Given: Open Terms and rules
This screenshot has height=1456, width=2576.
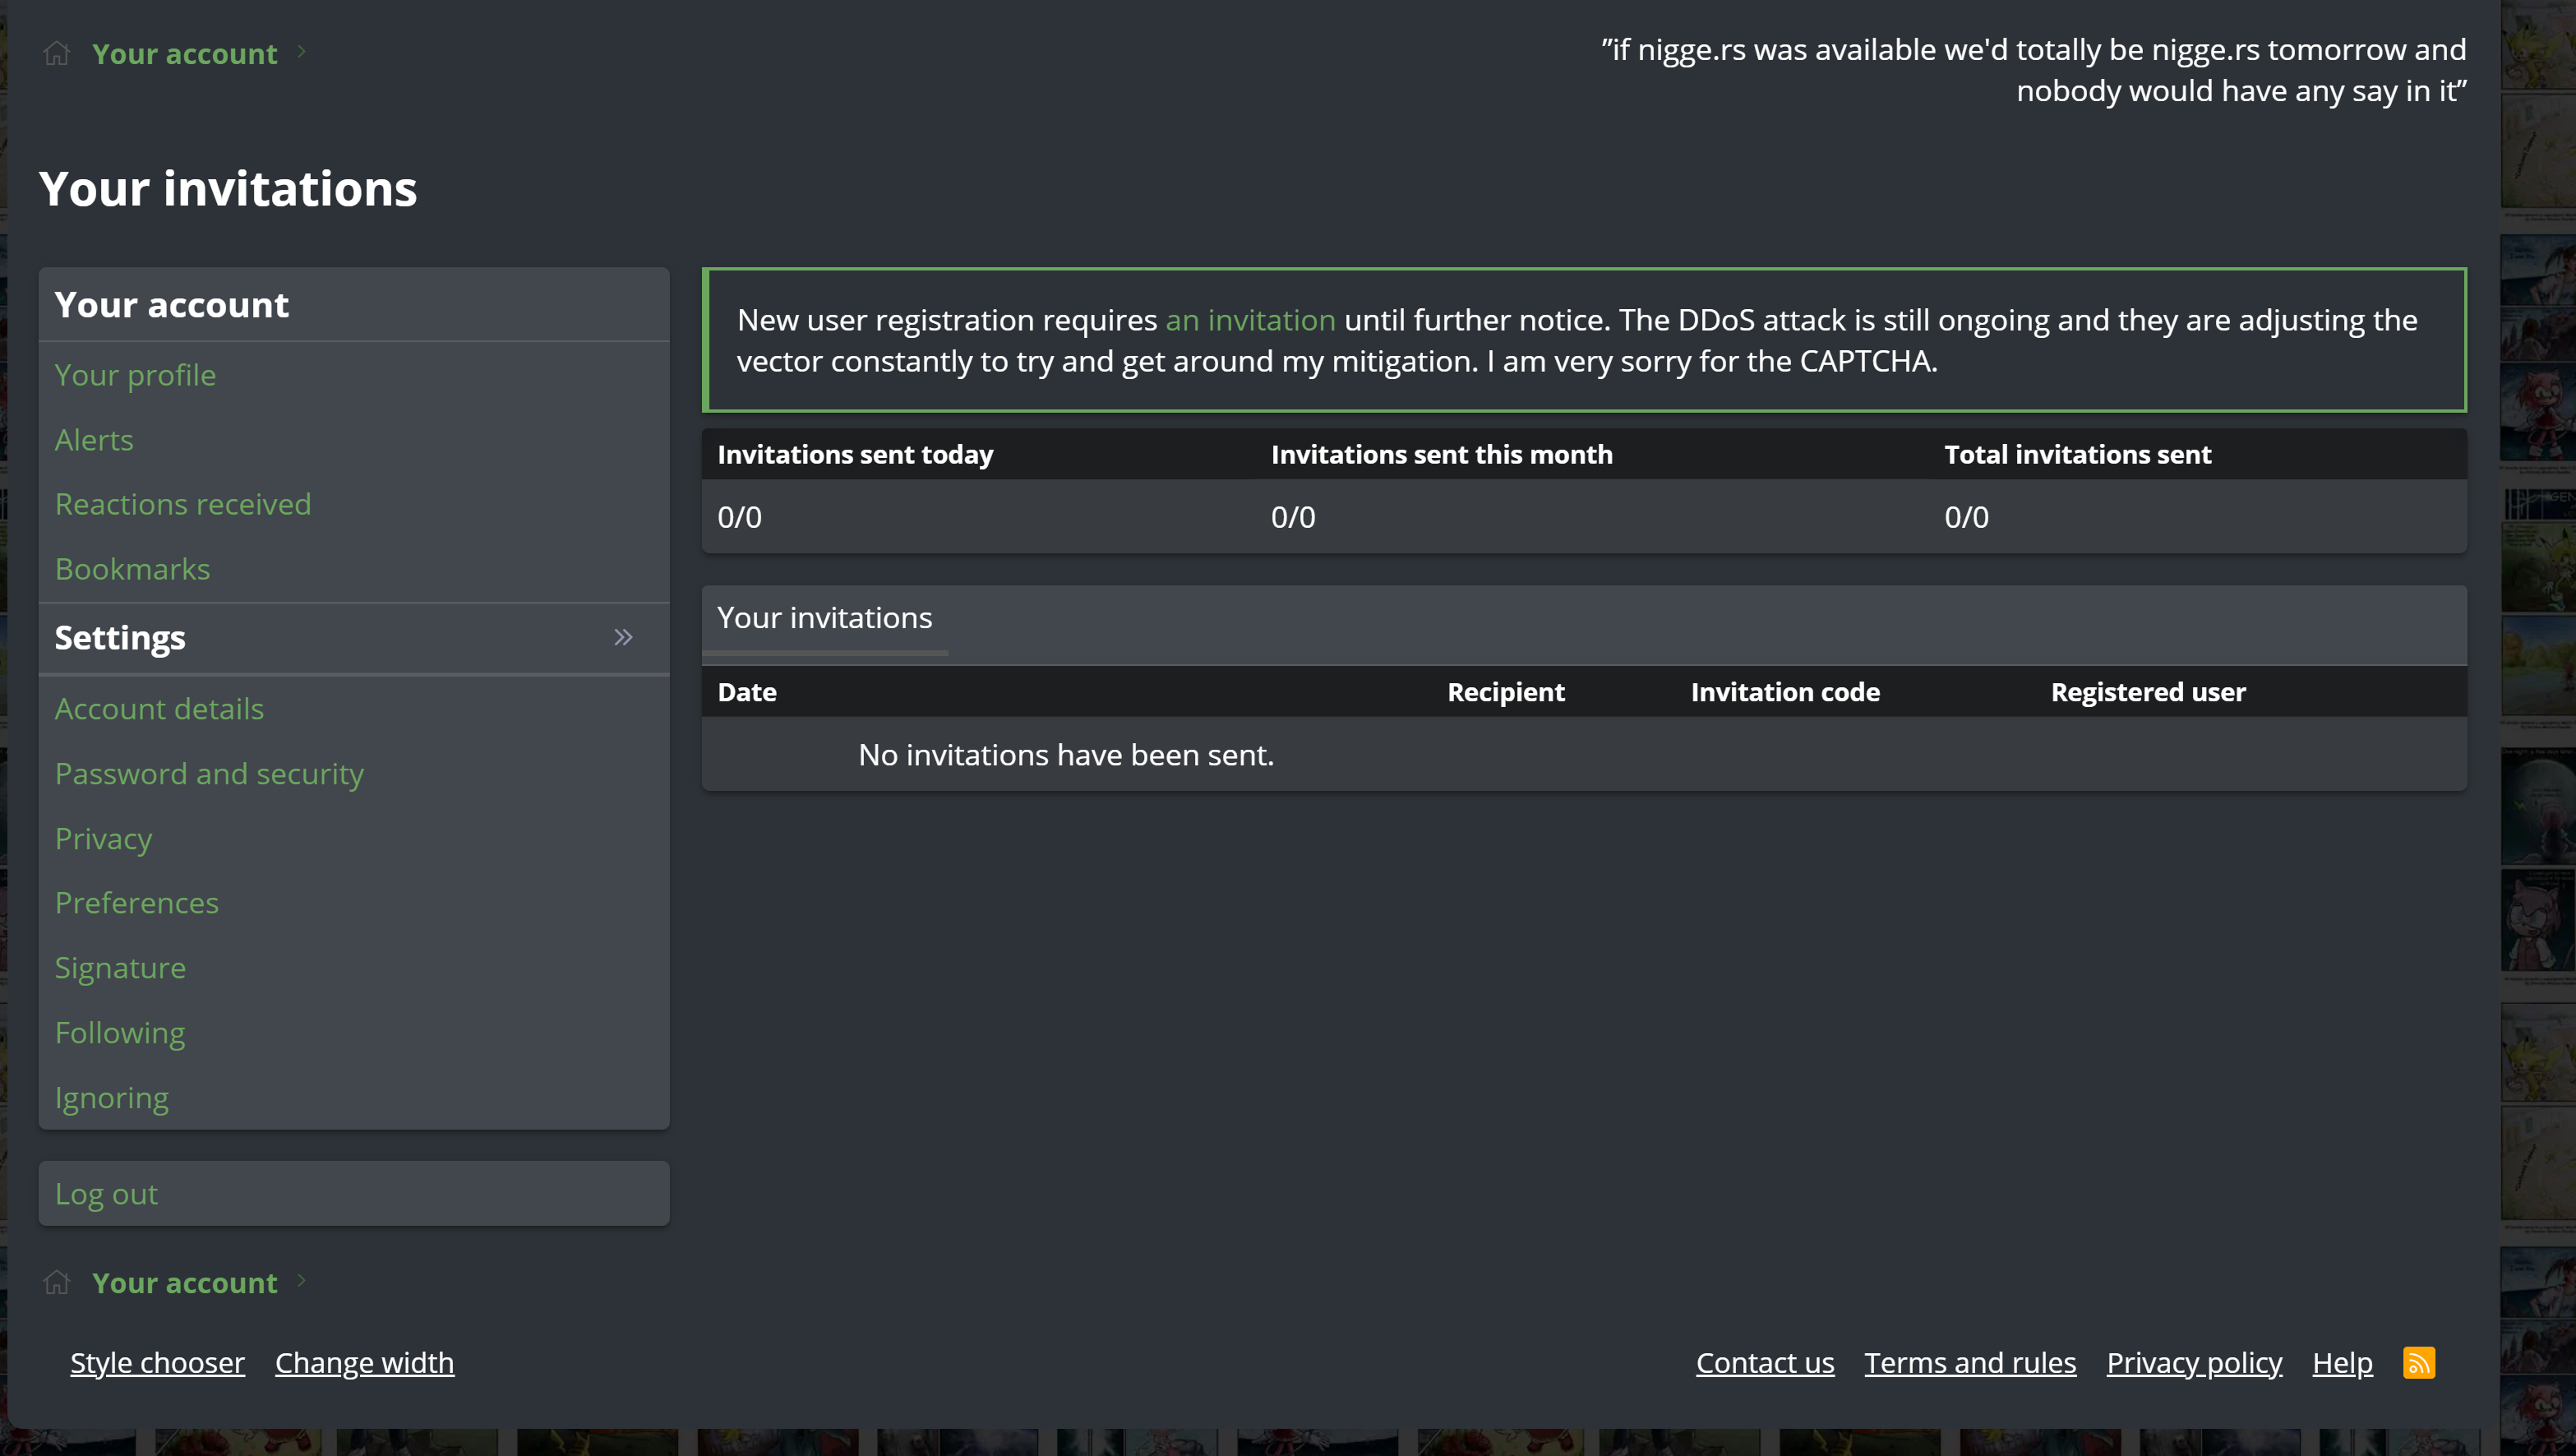Looking at the screenshot, I should pos(1970,1363).
